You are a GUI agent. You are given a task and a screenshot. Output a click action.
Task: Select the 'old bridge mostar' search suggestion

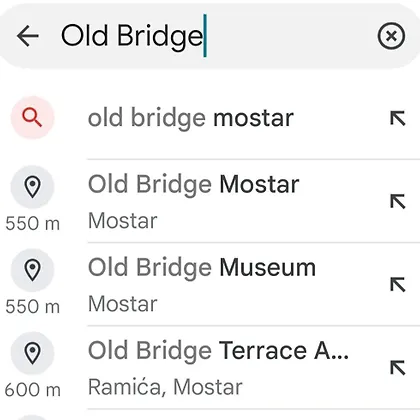click(210, 118)
